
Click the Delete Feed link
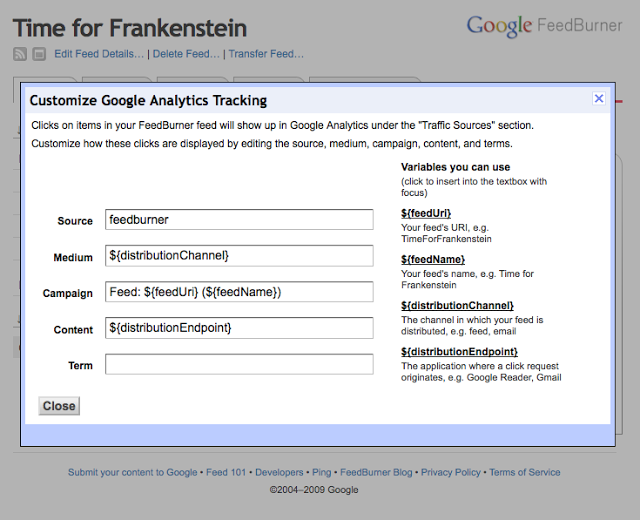(x=186, y=54)
